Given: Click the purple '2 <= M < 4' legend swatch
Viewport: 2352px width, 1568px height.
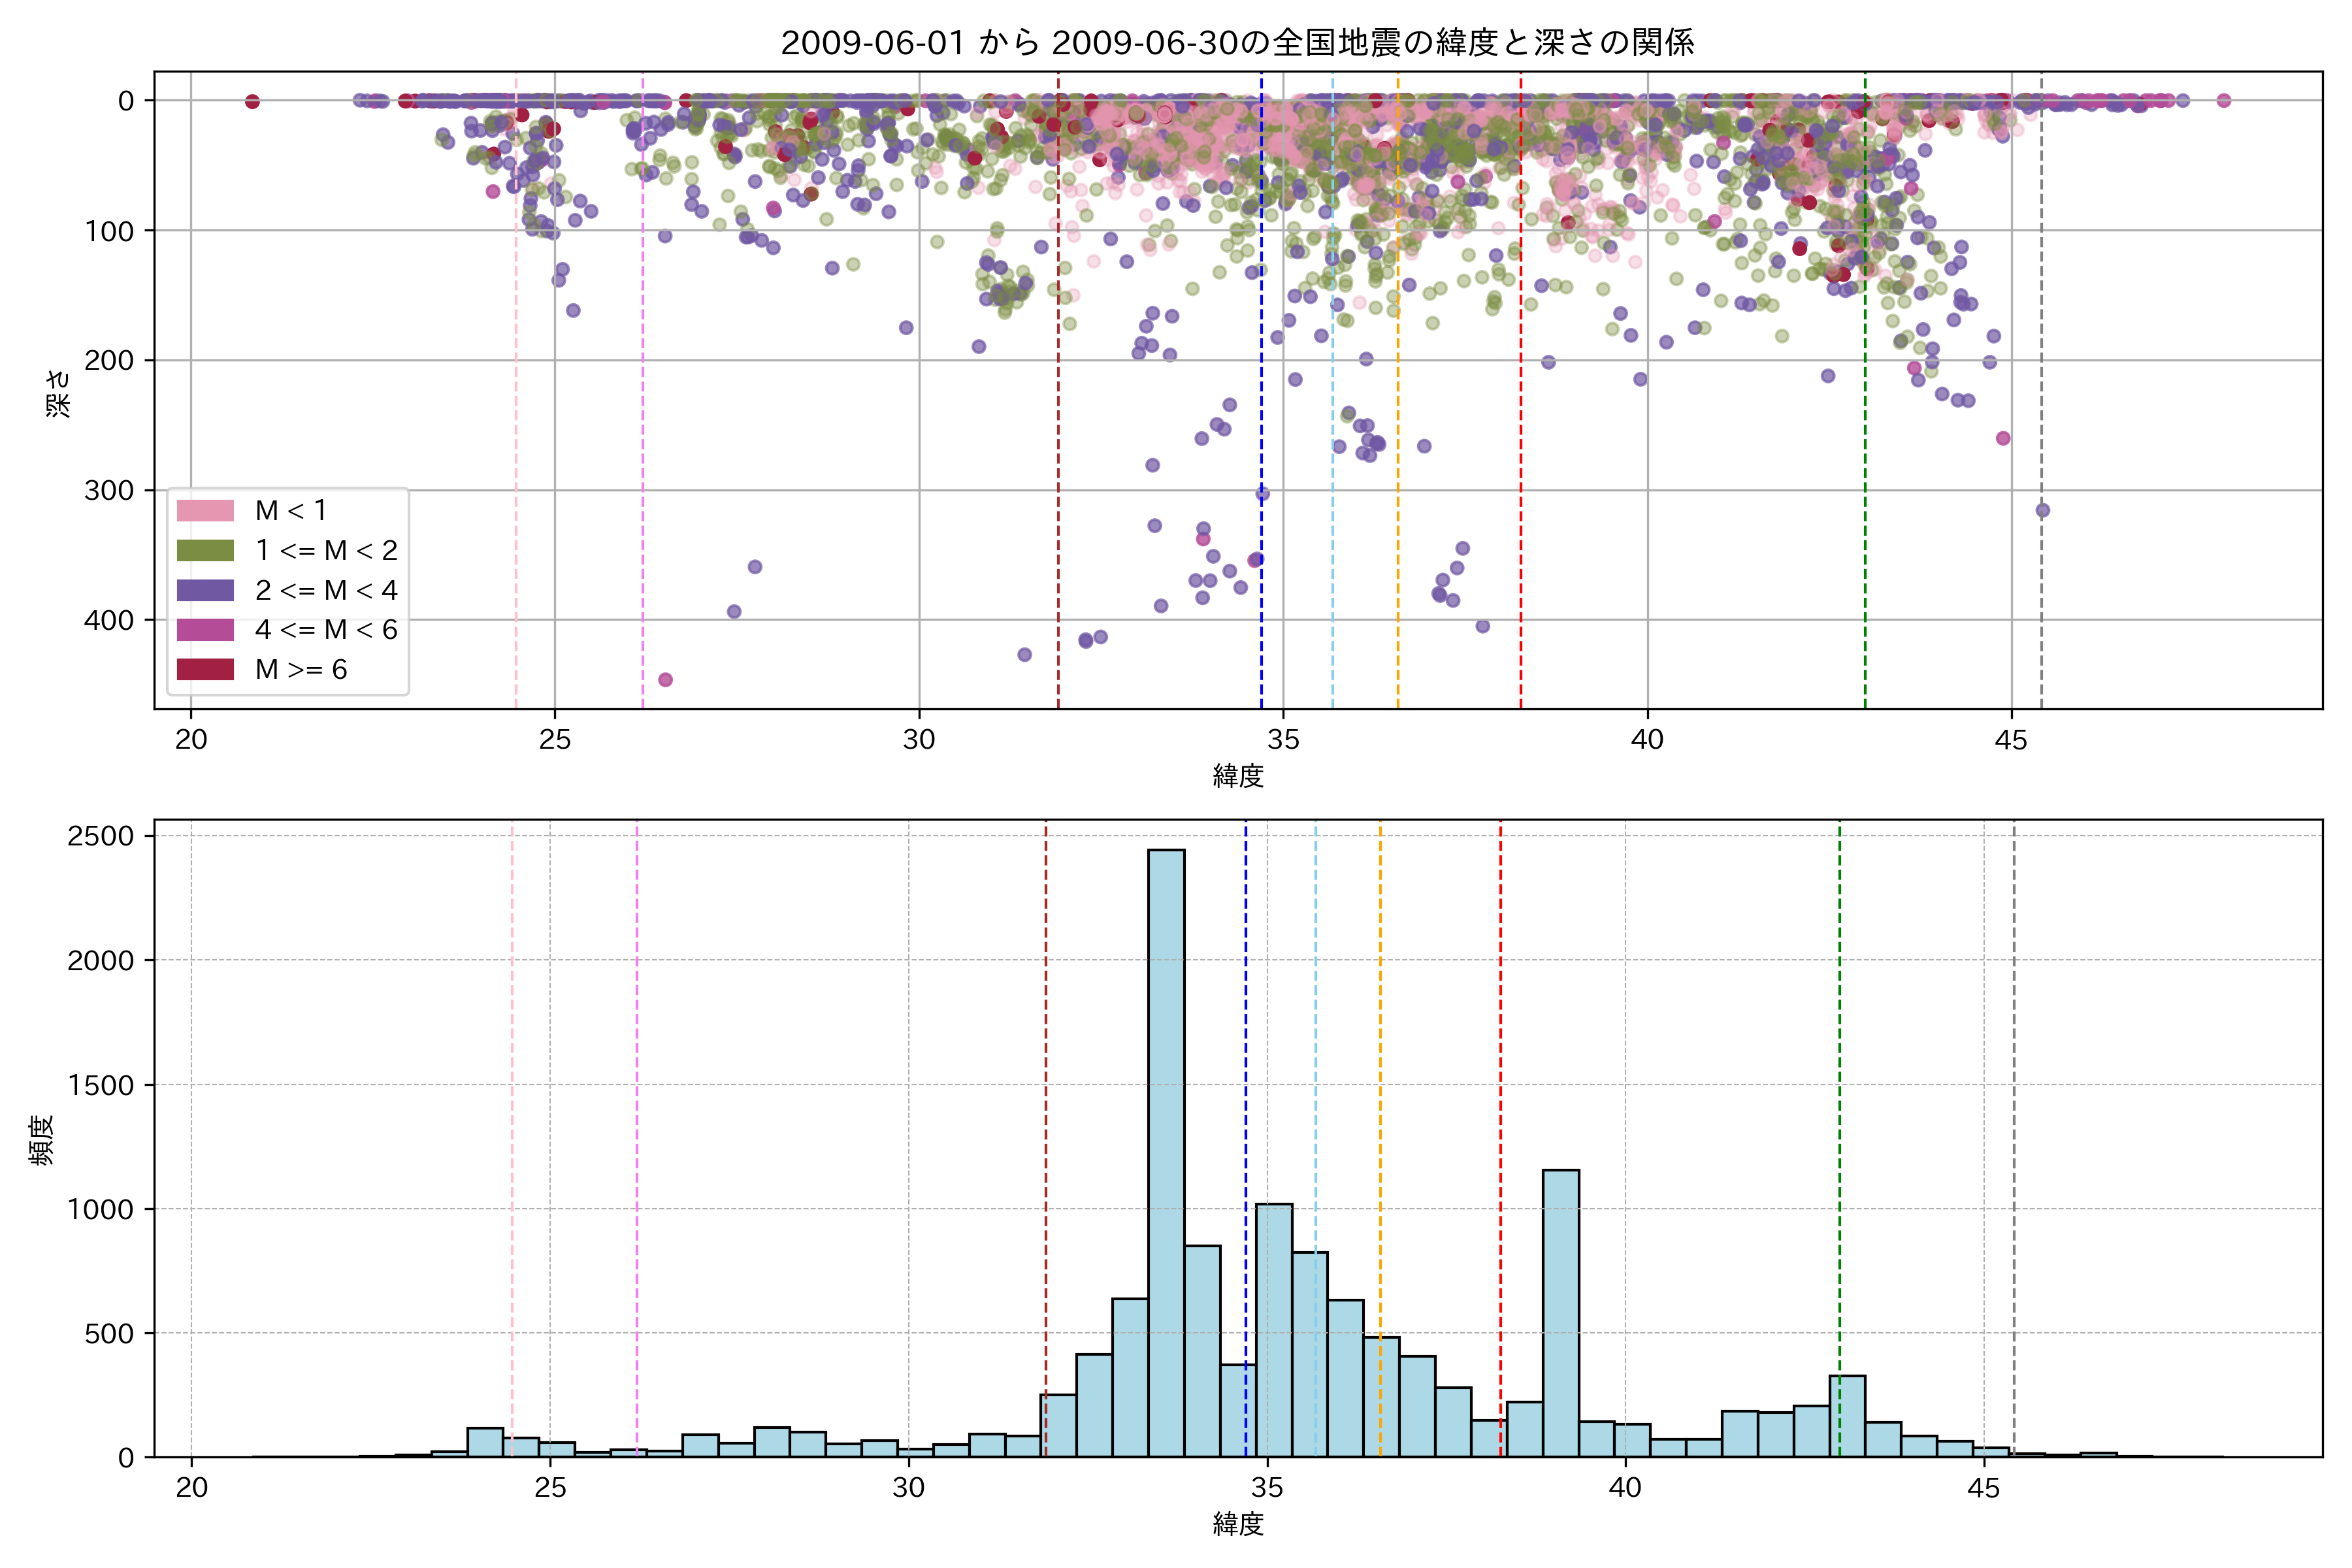Looking at the screenshot, I should coord(205,590).
